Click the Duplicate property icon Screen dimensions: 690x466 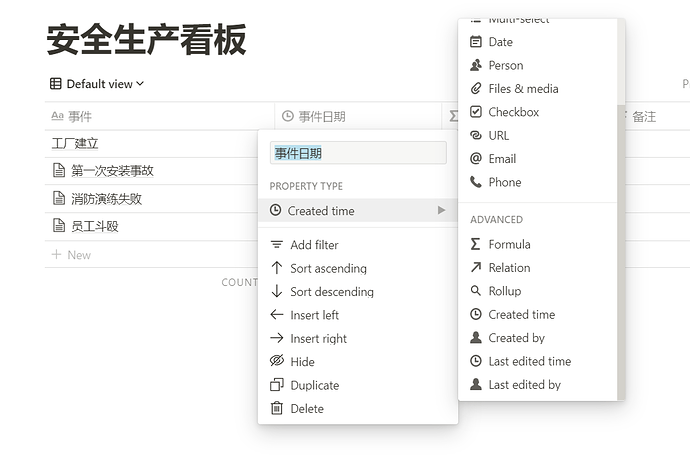click(277, 385)
